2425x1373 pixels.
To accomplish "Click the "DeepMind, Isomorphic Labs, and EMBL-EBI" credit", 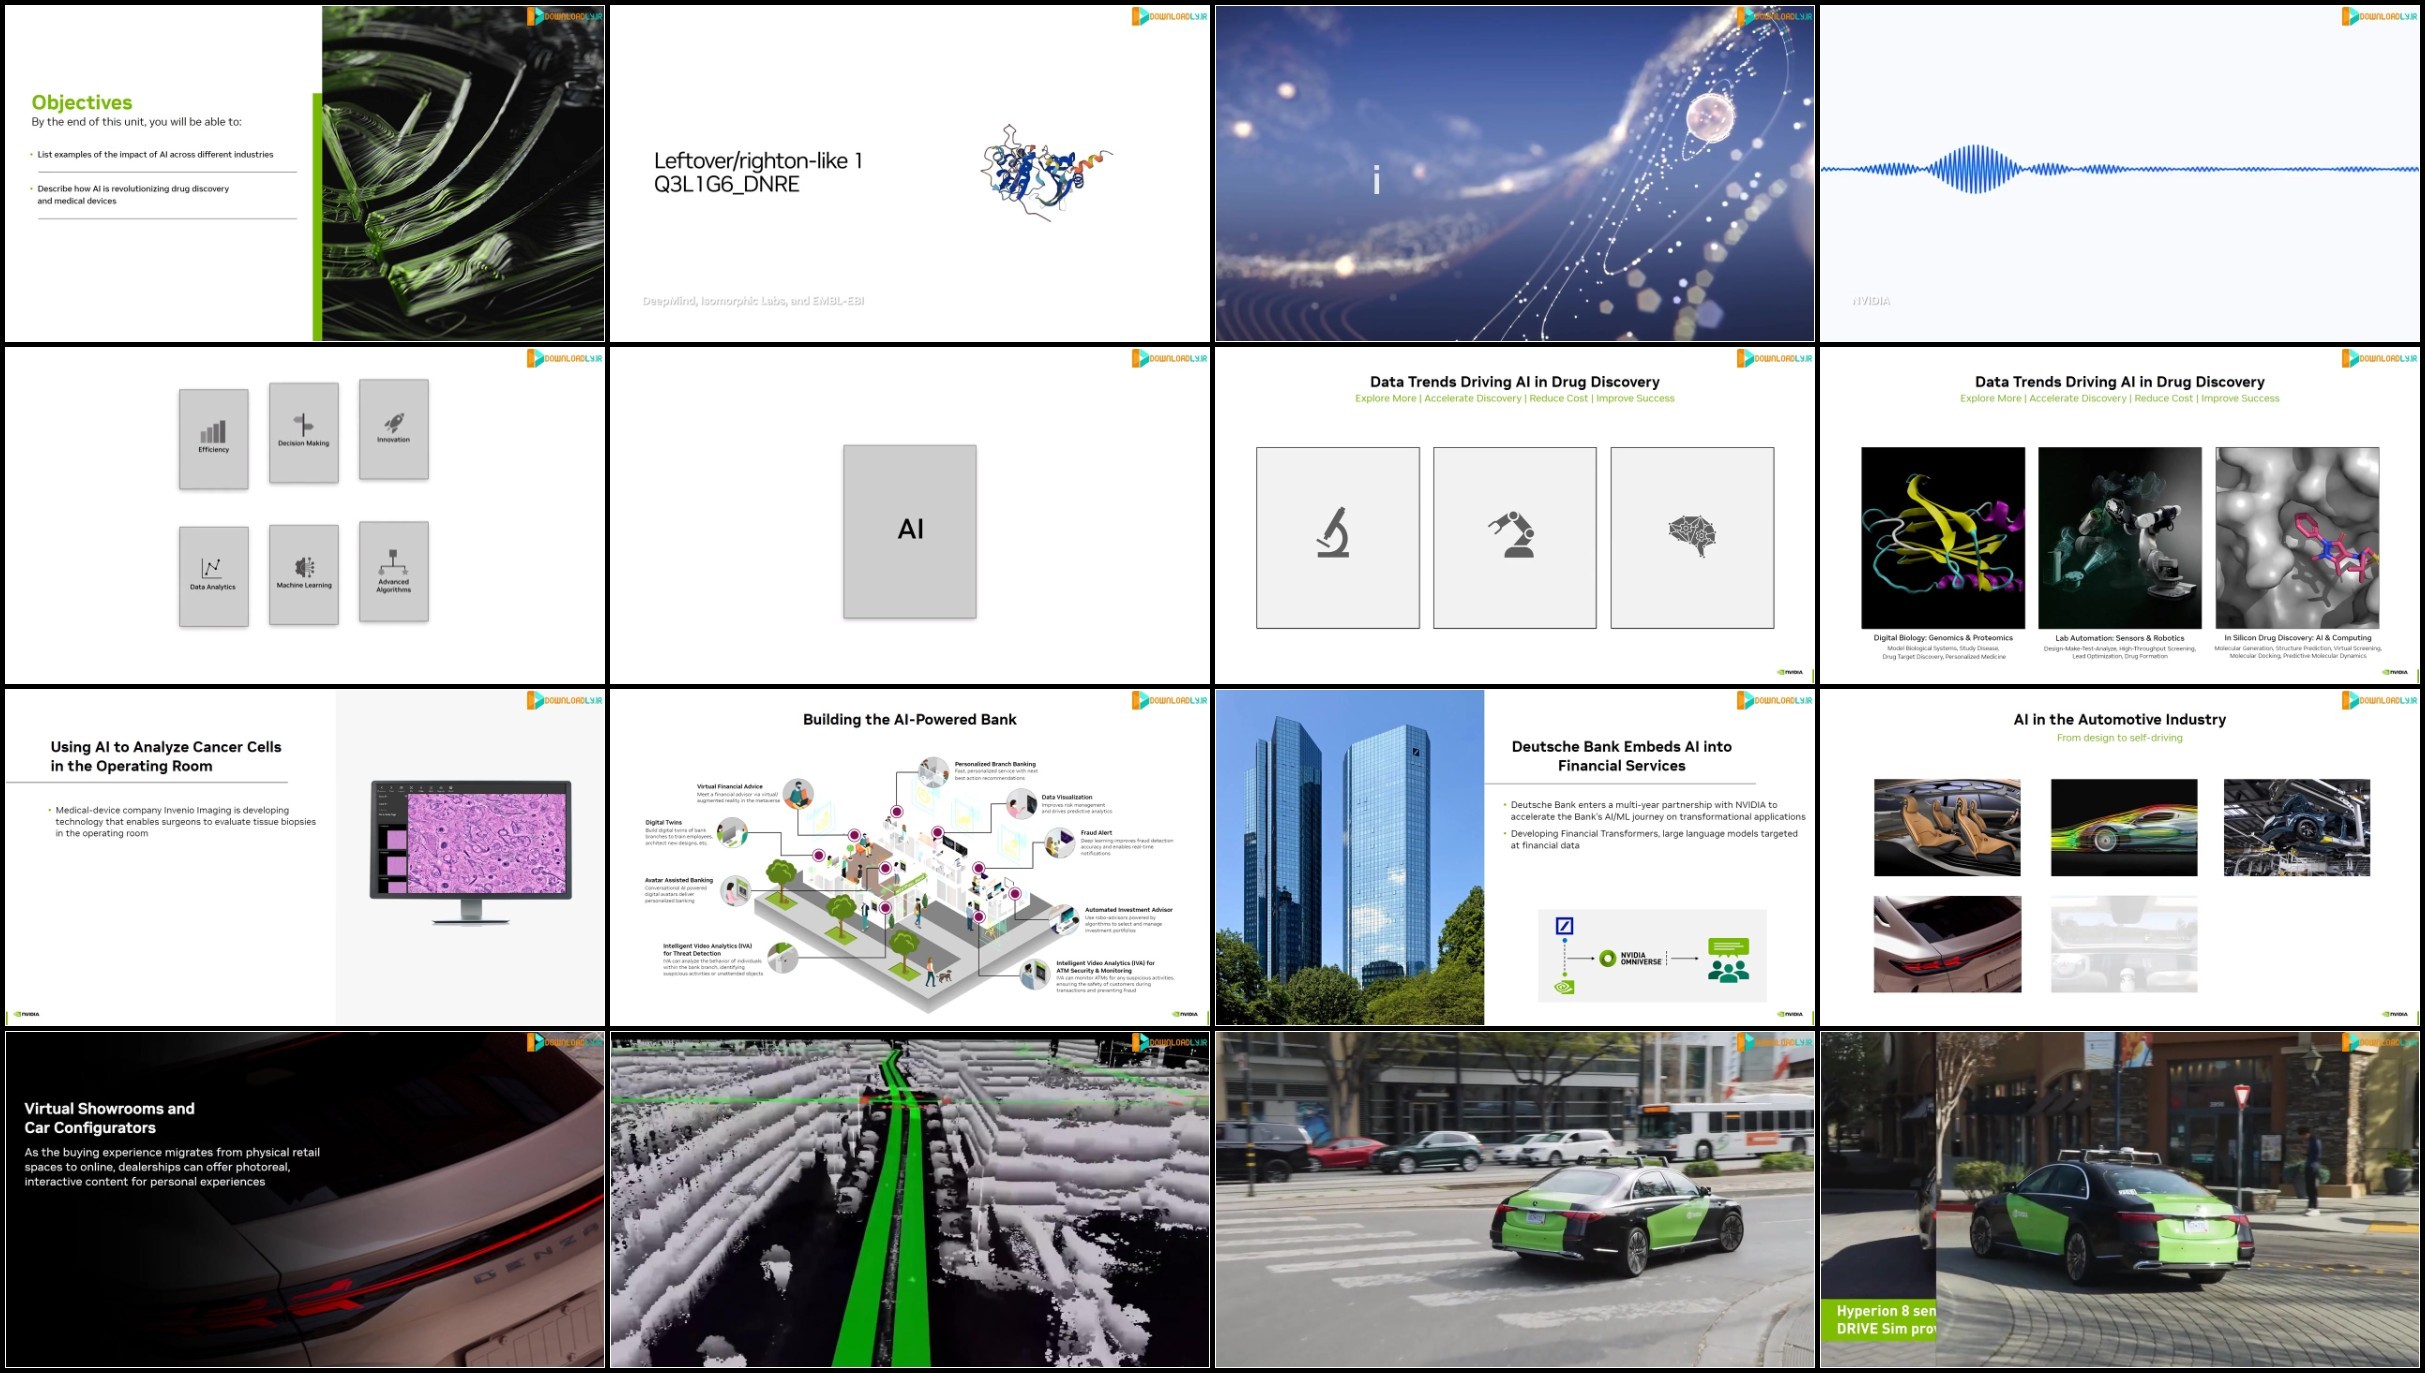I will coord(753,300).
